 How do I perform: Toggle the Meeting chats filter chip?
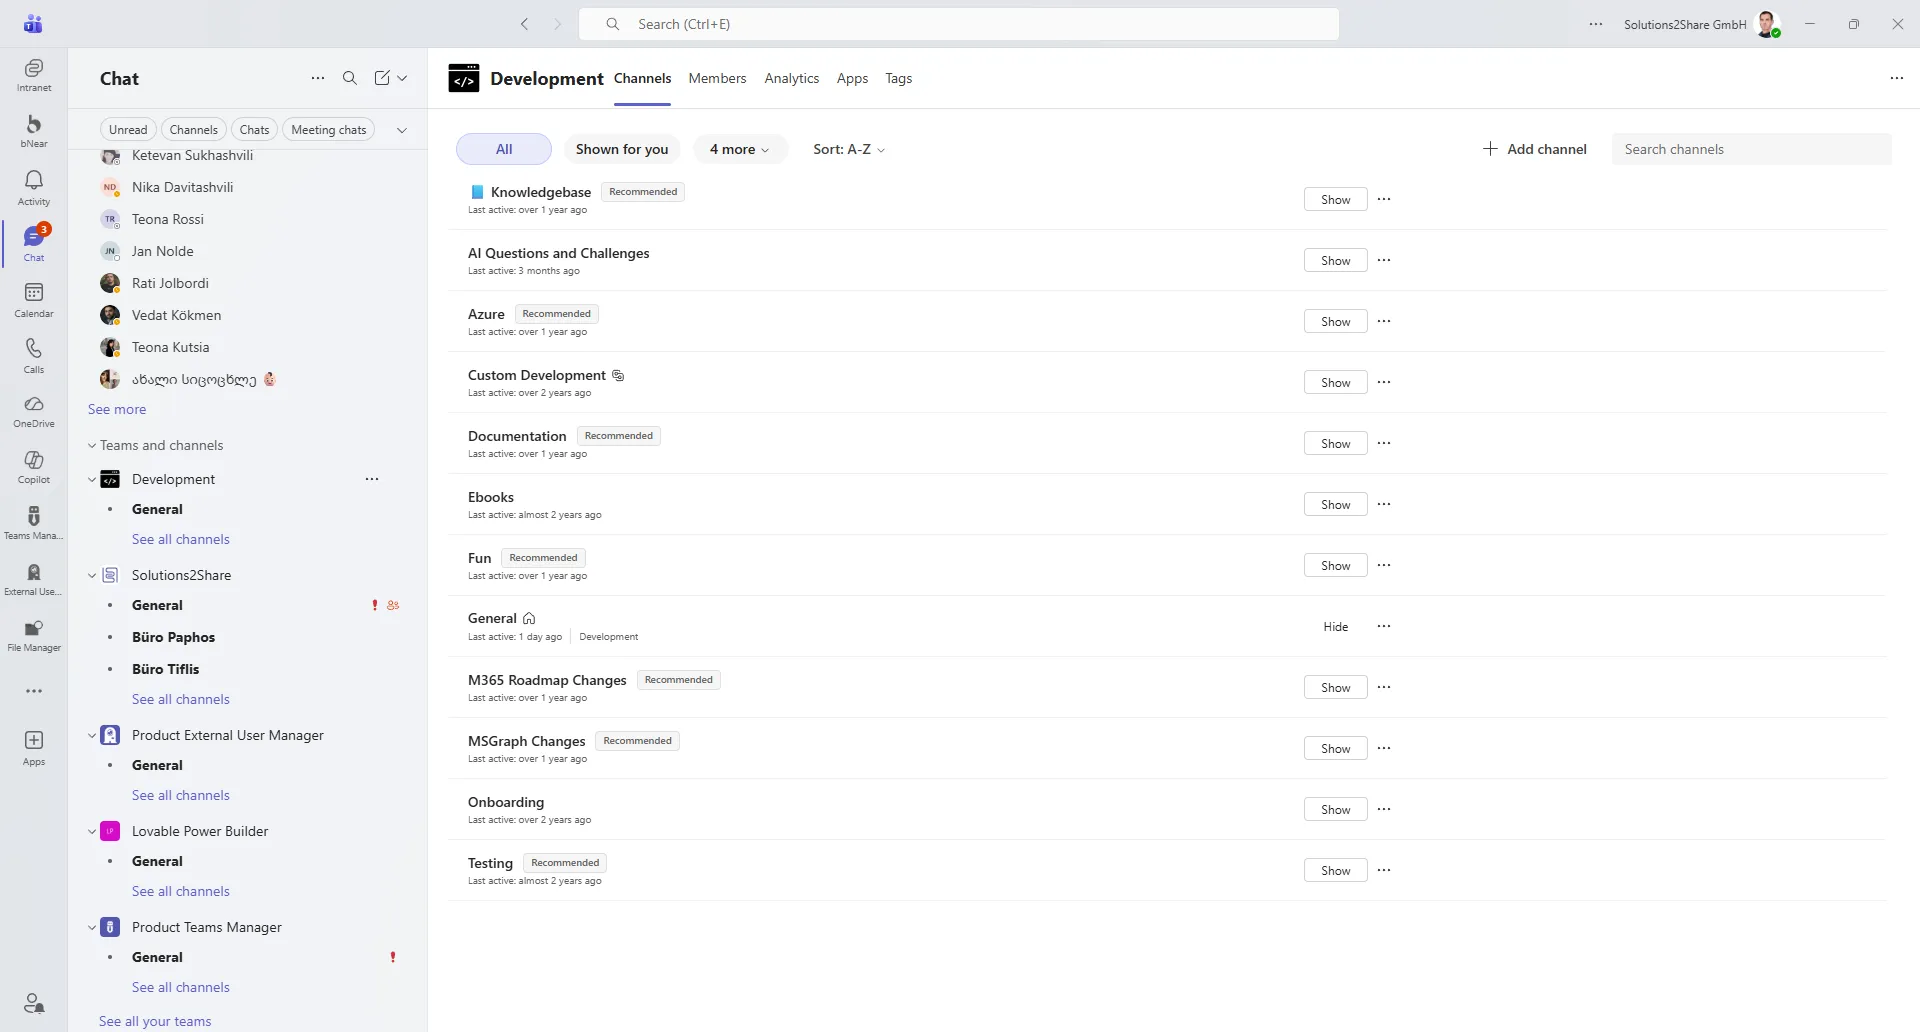pos(329,129)
